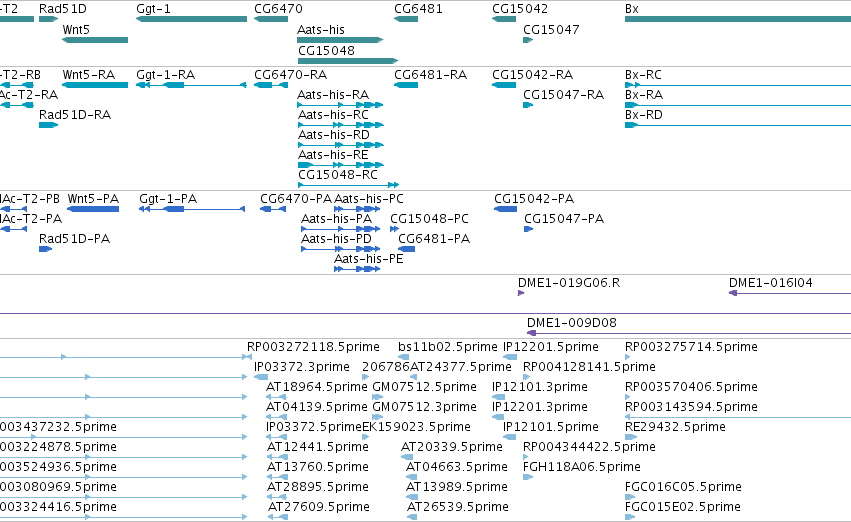The image size is (851, 522).
Task: Open transcript Aats-his-RD label
Action: (x=334, y=135)
